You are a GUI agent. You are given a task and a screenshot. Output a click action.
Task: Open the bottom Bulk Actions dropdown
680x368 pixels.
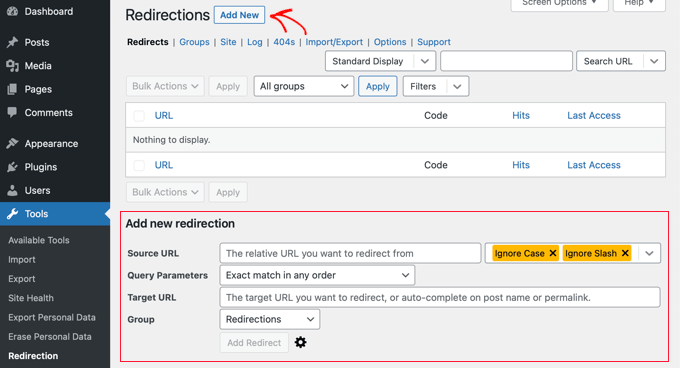(x=165, y=192)
